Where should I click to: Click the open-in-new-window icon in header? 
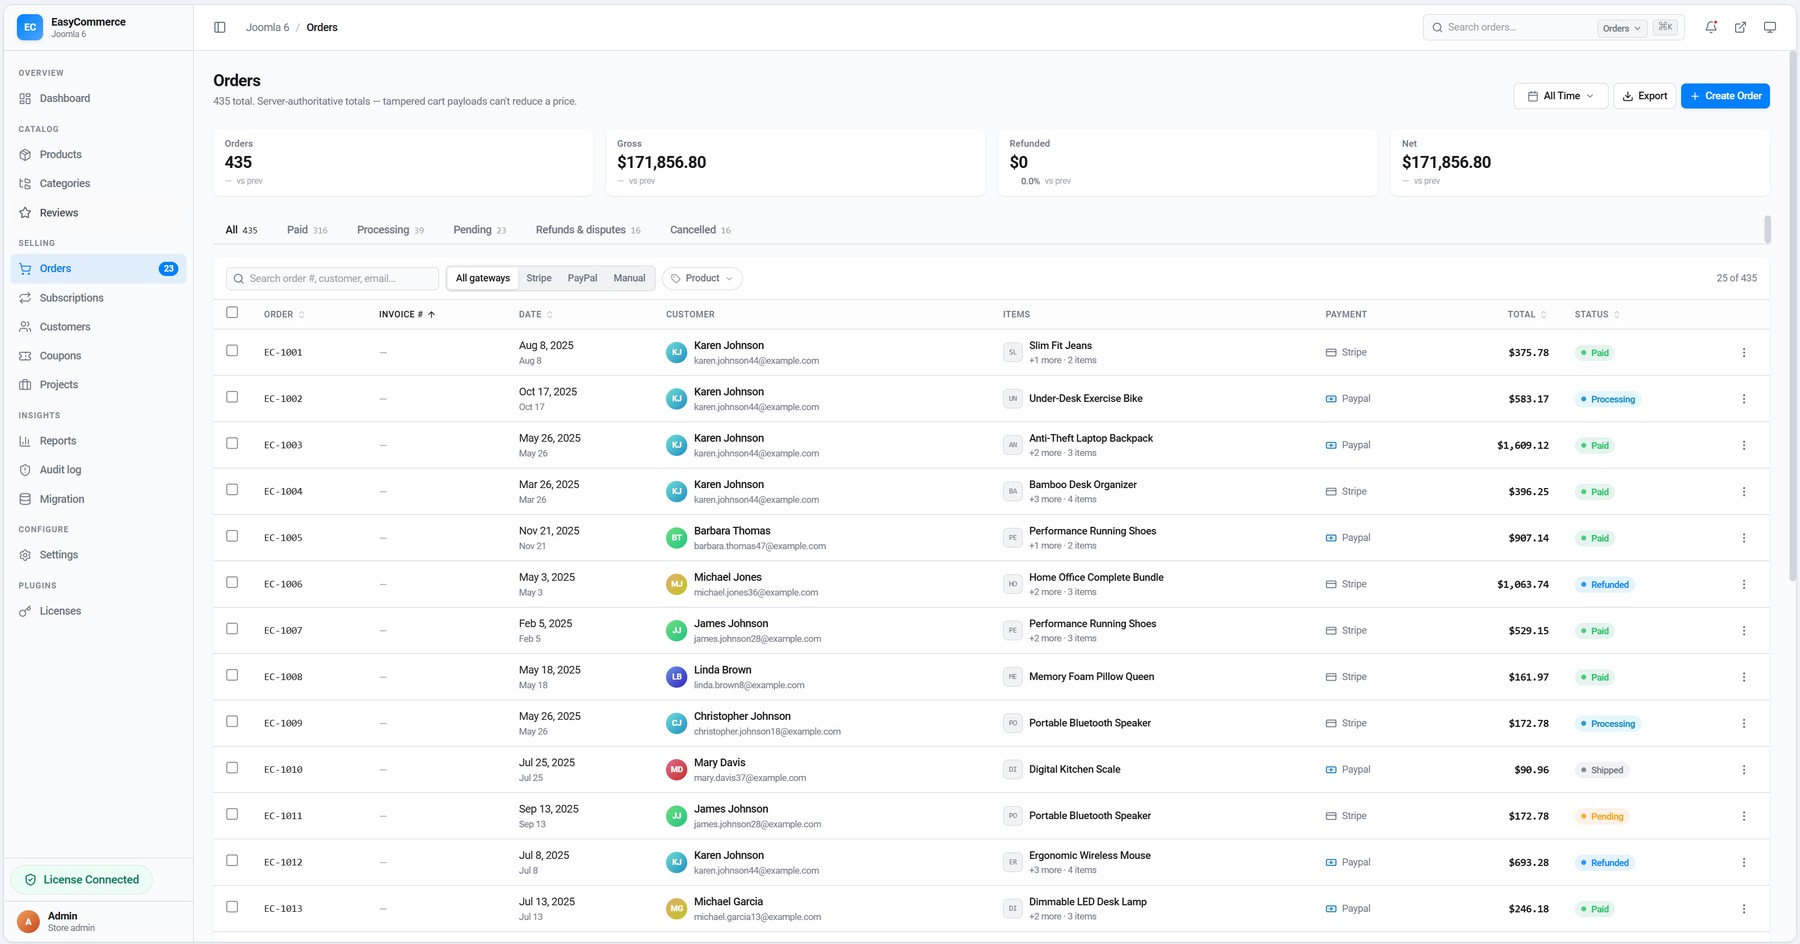(x=1740, y=27)
